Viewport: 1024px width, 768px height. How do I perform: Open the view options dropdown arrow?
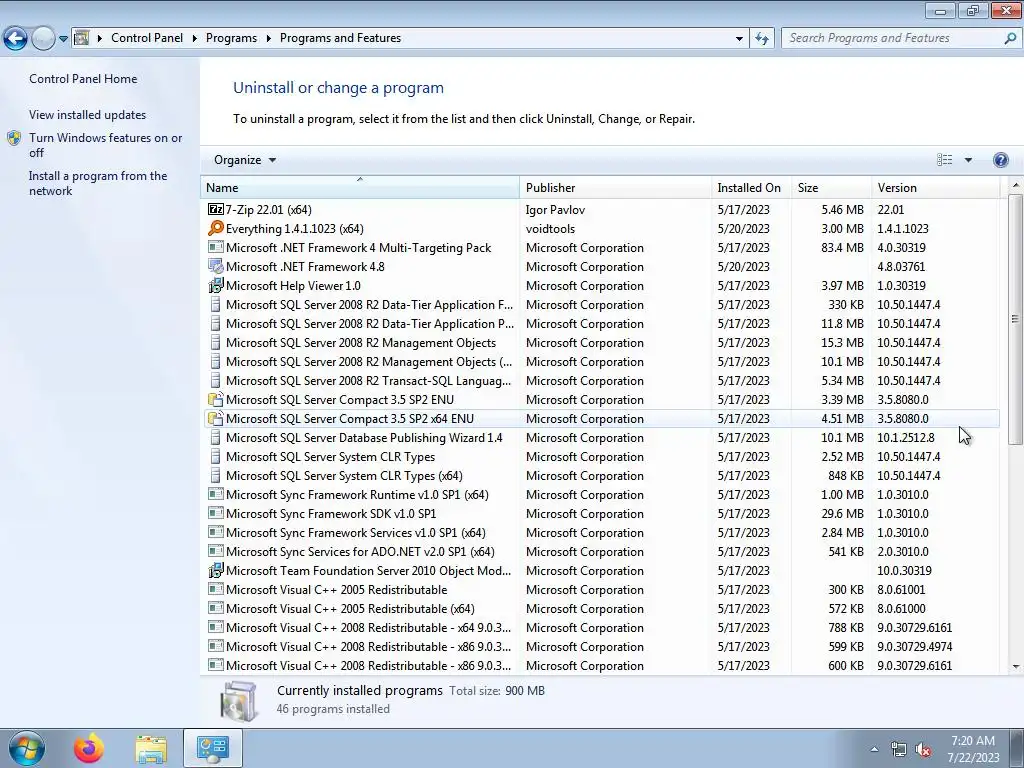[x=968, y=160]
